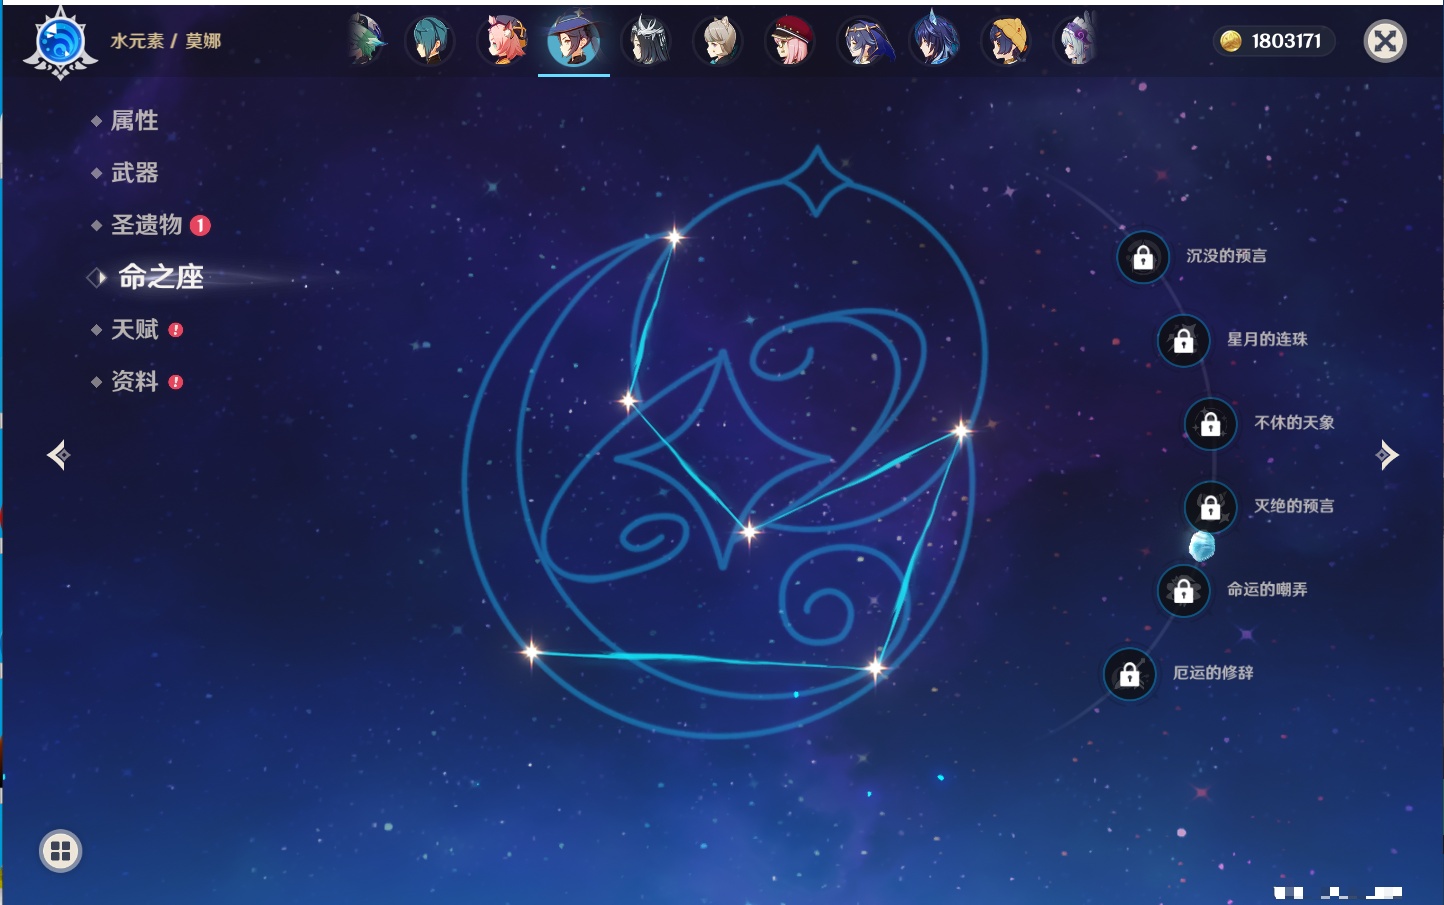Click the locked 厄运的修辞 constellation node
The image size is (1444, 905).
(1129, 673)
